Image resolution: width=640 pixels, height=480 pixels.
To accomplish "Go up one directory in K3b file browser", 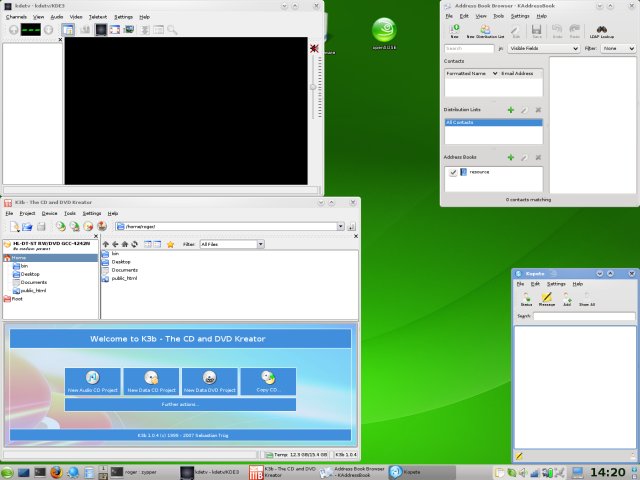I will click(x=106, y=244).
